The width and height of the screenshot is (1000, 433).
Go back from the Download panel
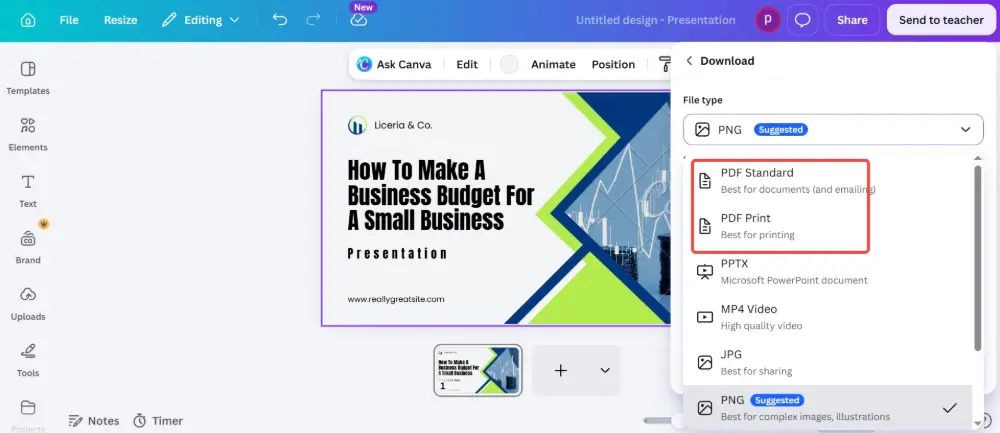689,61
